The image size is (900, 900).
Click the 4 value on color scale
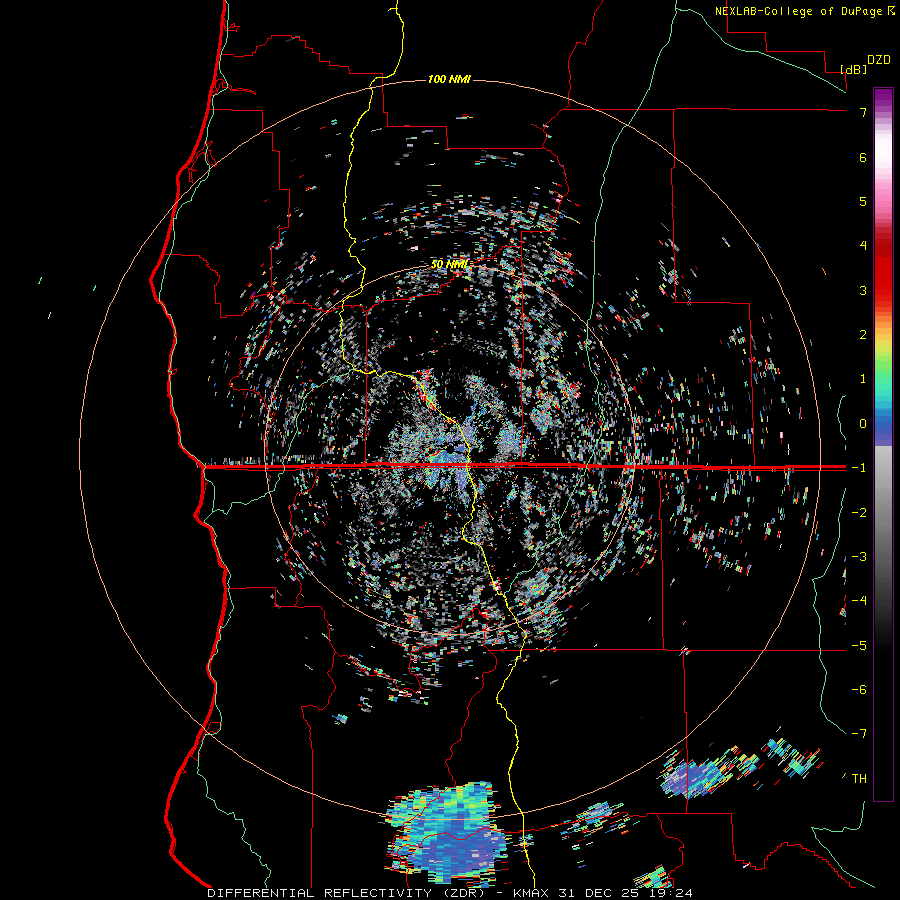coord(863,246)
